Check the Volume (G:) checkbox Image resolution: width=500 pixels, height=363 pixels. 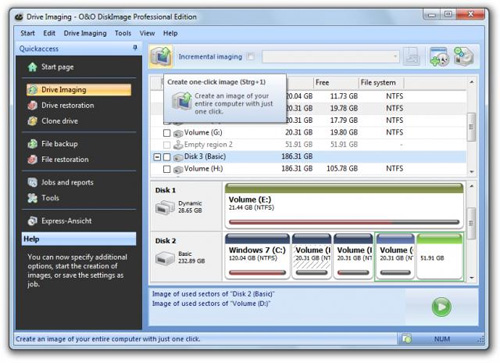coord(167,133)
